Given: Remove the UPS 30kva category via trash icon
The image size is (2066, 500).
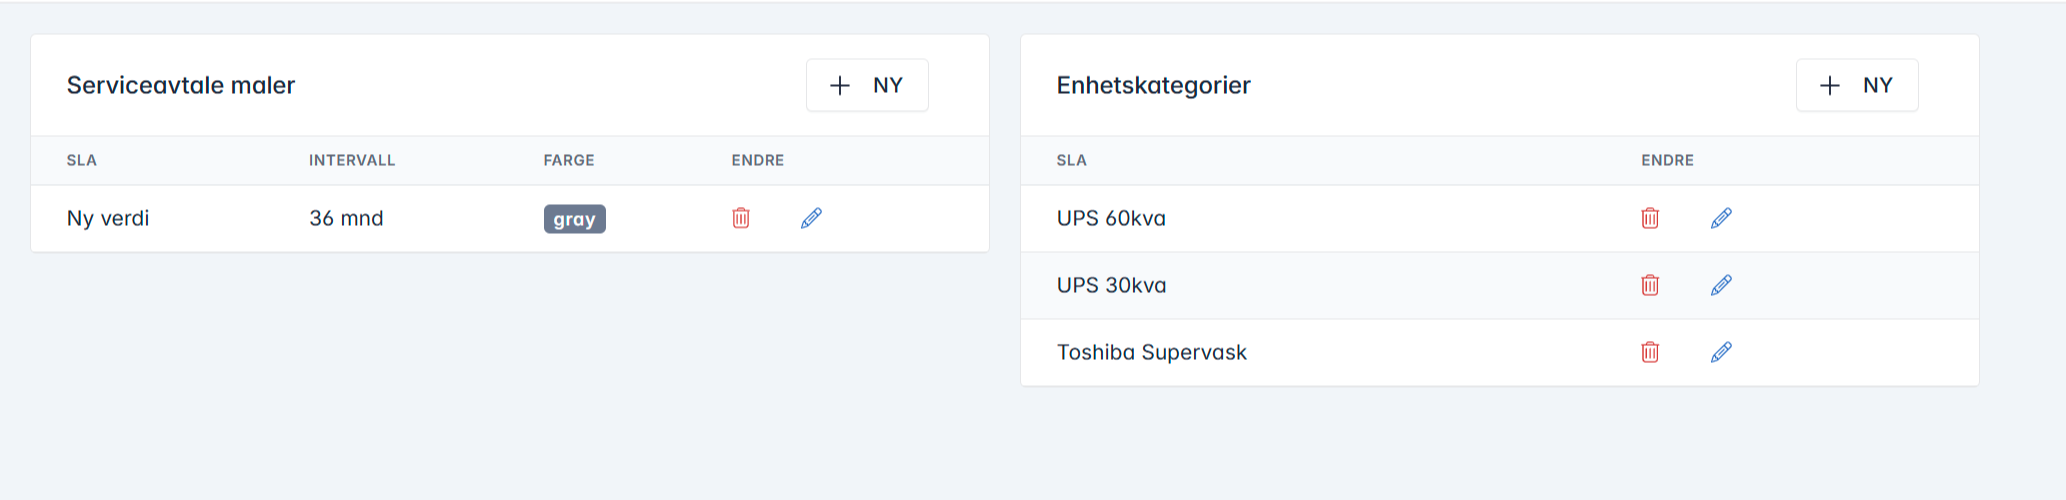Looking at the screenshot, I should (1650, 285).
